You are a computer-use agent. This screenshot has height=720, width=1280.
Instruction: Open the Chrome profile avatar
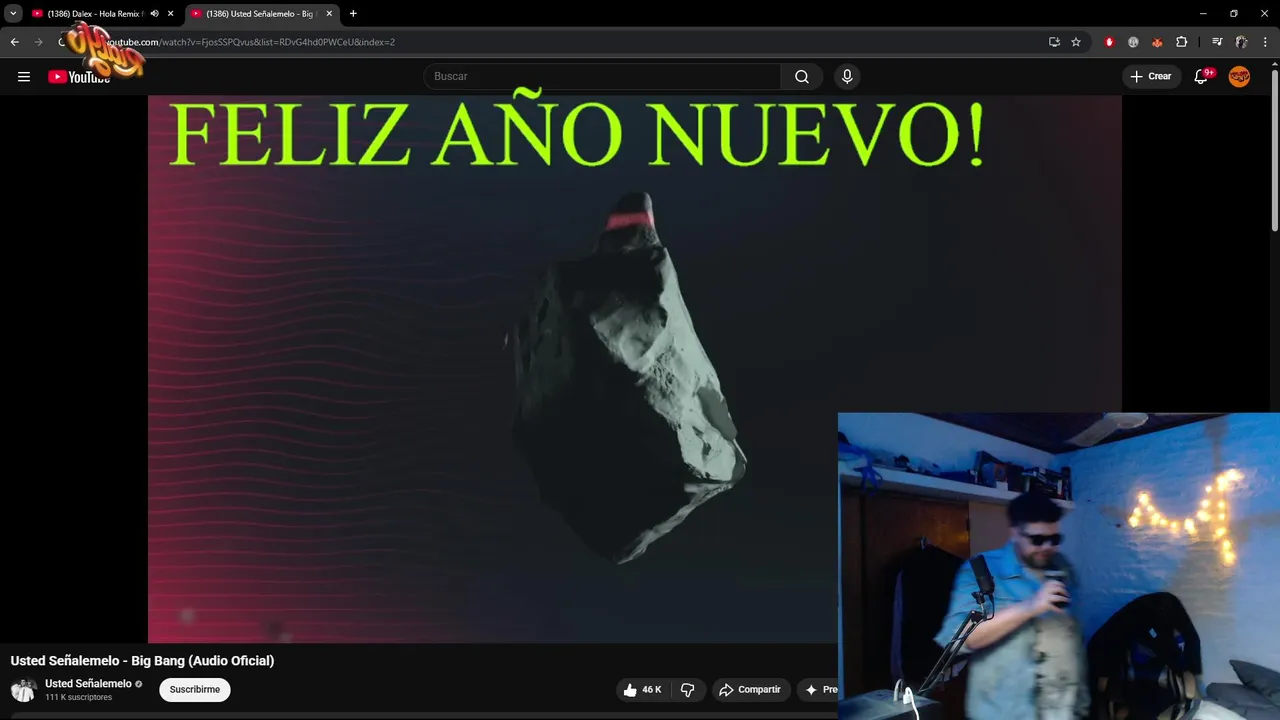[x=1241, y=42]
